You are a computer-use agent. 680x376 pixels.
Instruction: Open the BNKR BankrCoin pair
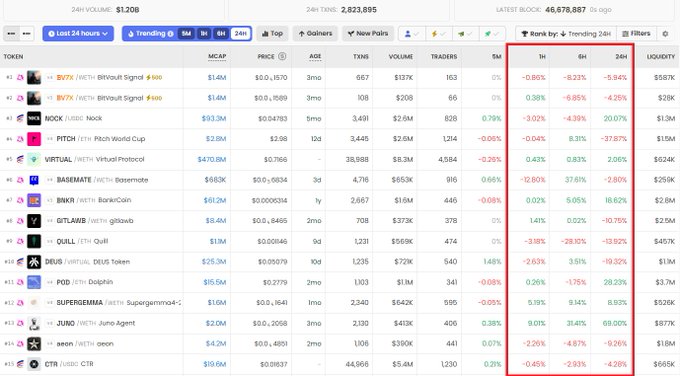[x=340, y=200]
